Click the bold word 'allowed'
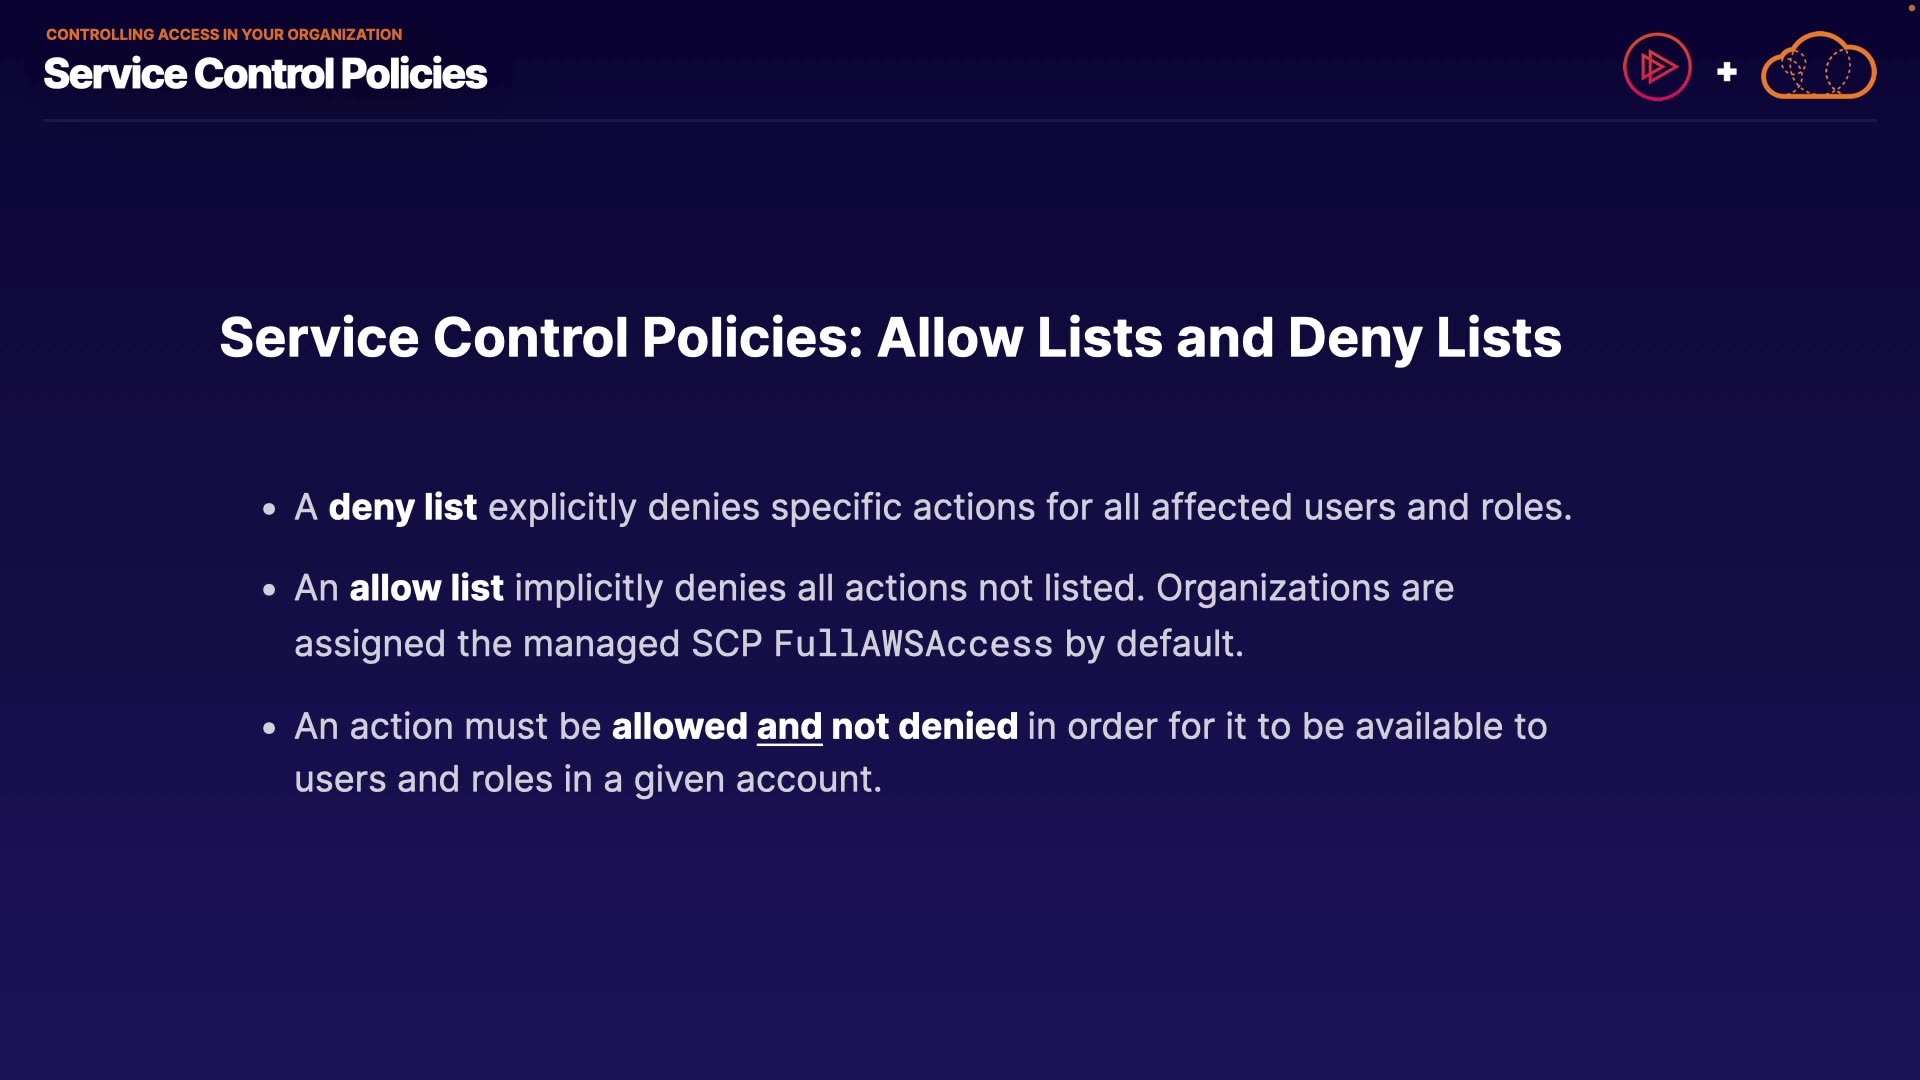Screen dimensions: 1920x1080 (679, 726)
